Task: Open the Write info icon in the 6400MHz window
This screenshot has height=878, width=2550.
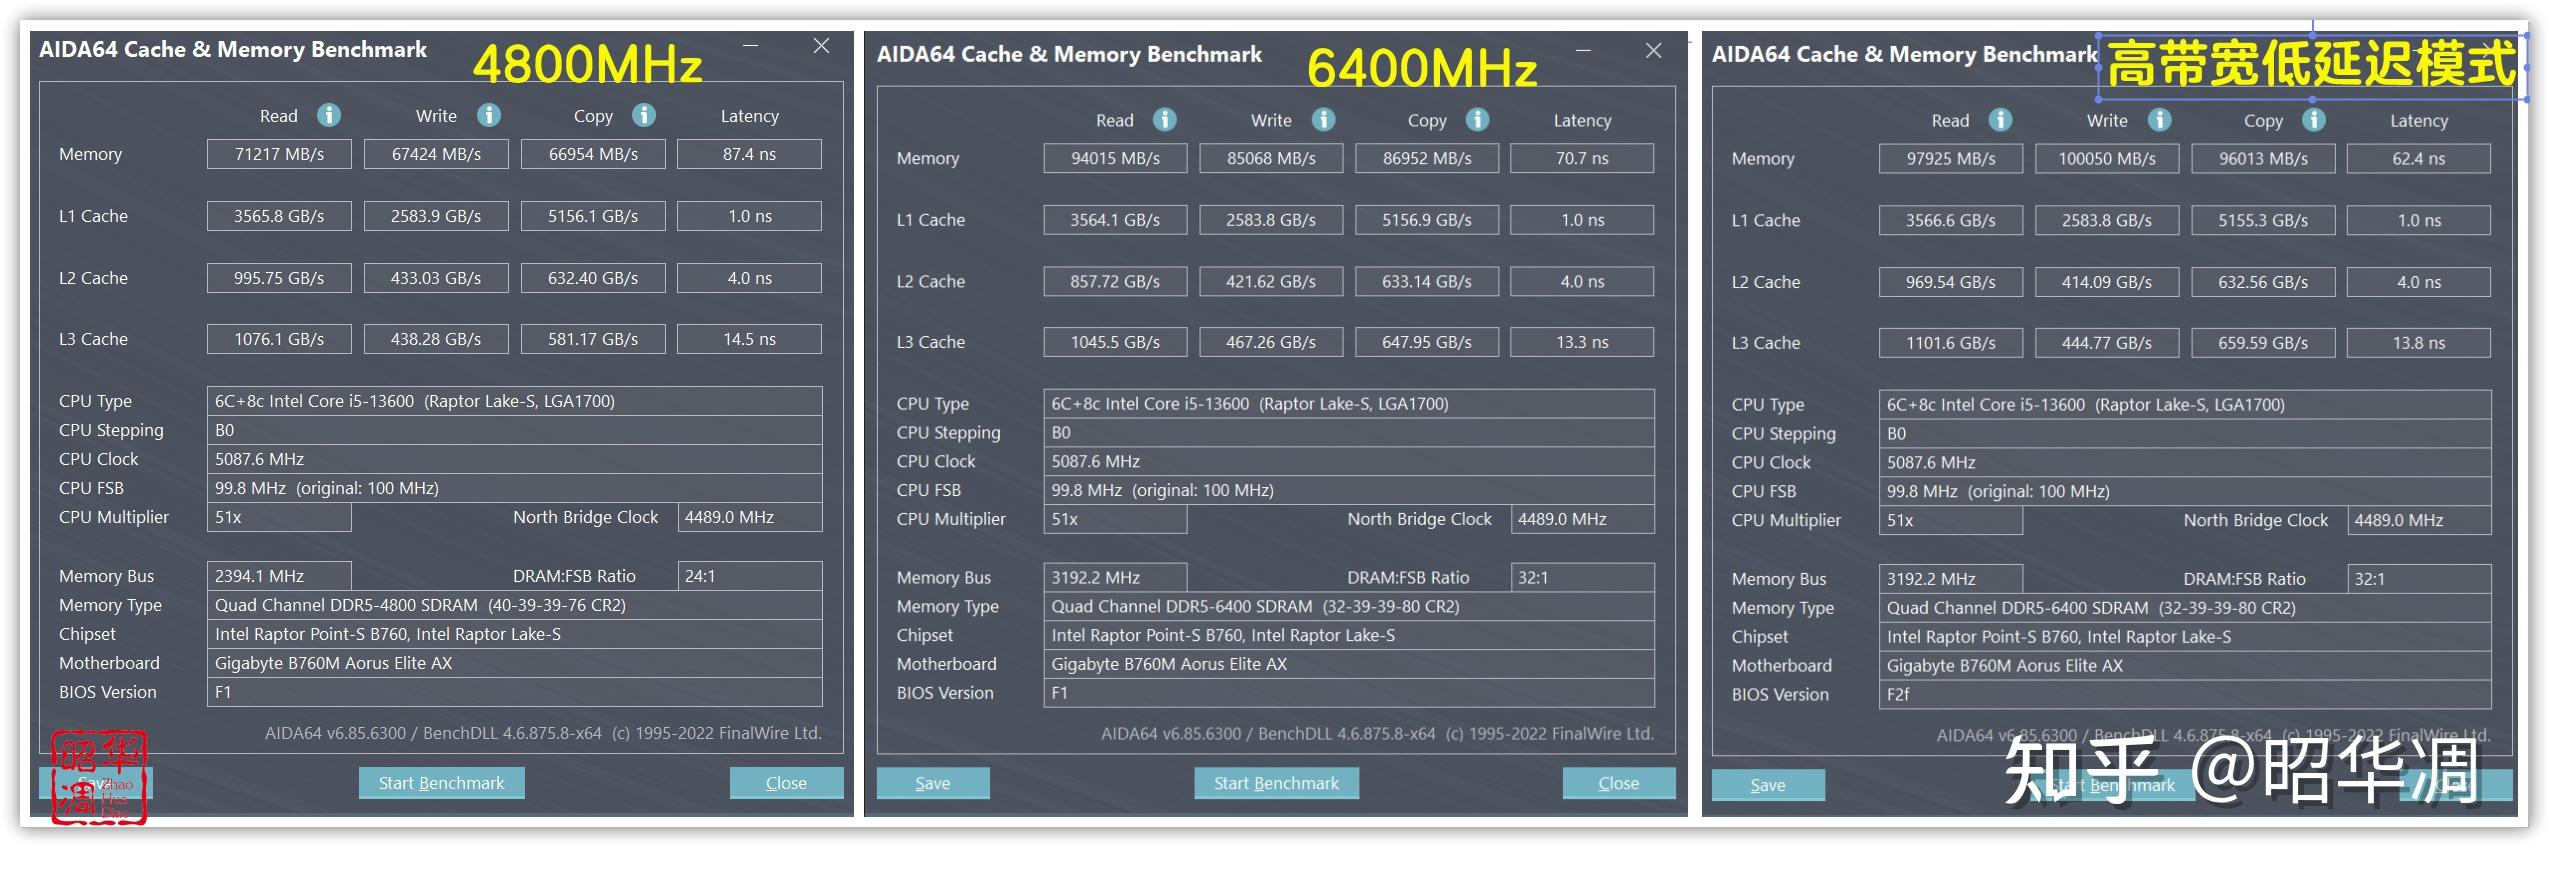Action: pos(1323,120)
